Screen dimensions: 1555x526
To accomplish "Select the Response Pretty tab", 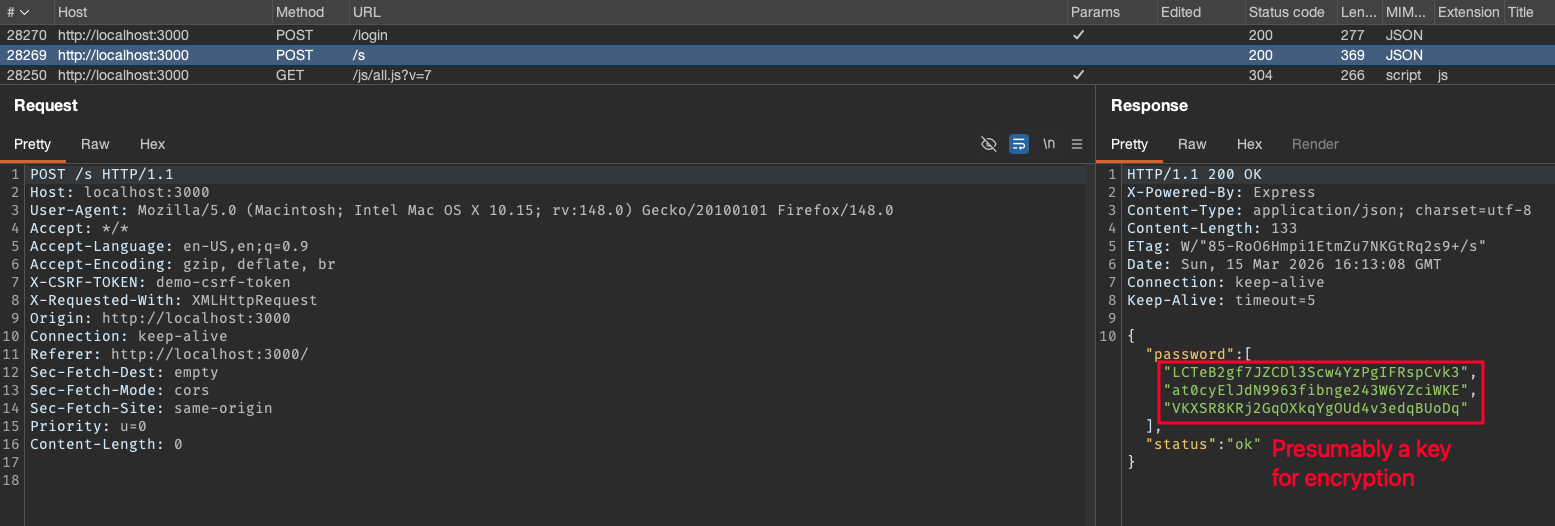I will click(x=1129, y=144).
